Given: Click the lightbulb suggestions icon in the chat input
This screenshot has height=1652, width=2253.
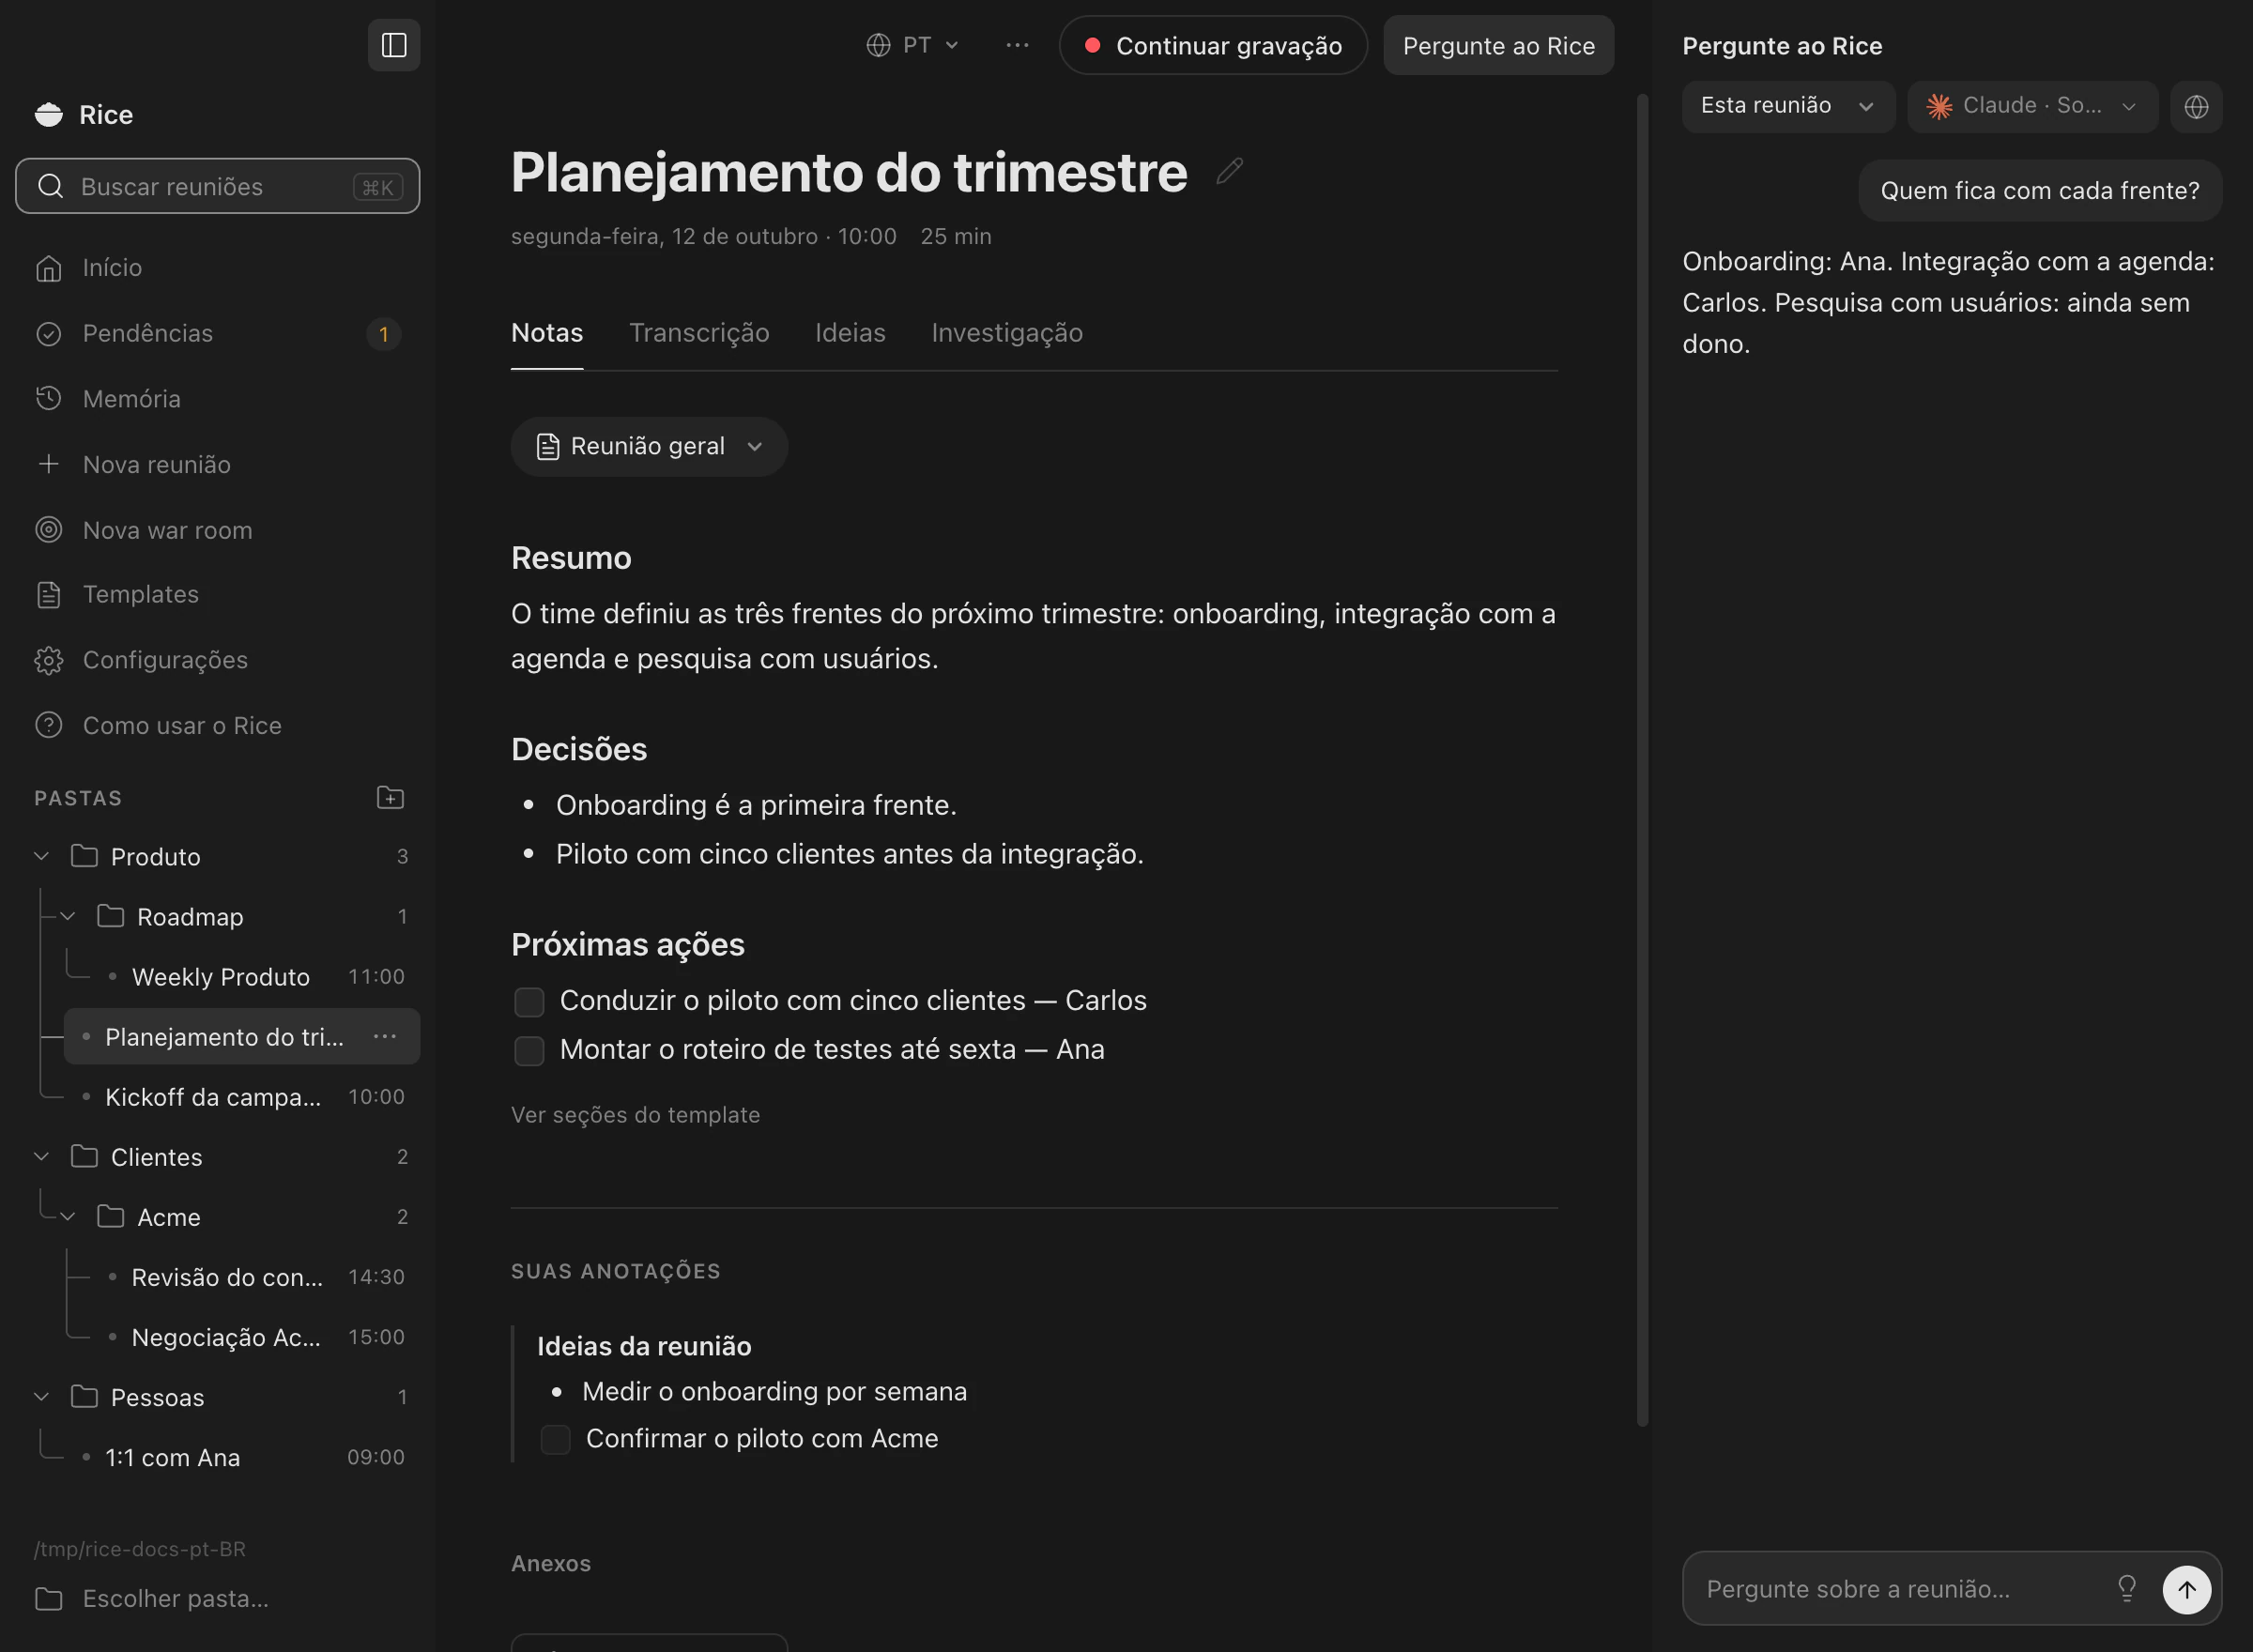Looking at the screenshot, I should (2126, 1587).
